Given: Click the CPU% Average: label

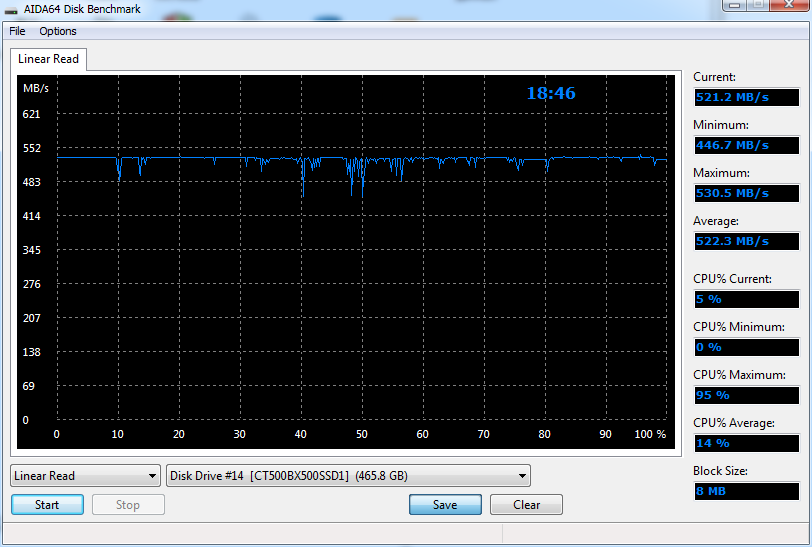Looking at the screenshot, I should click(734, 423).
